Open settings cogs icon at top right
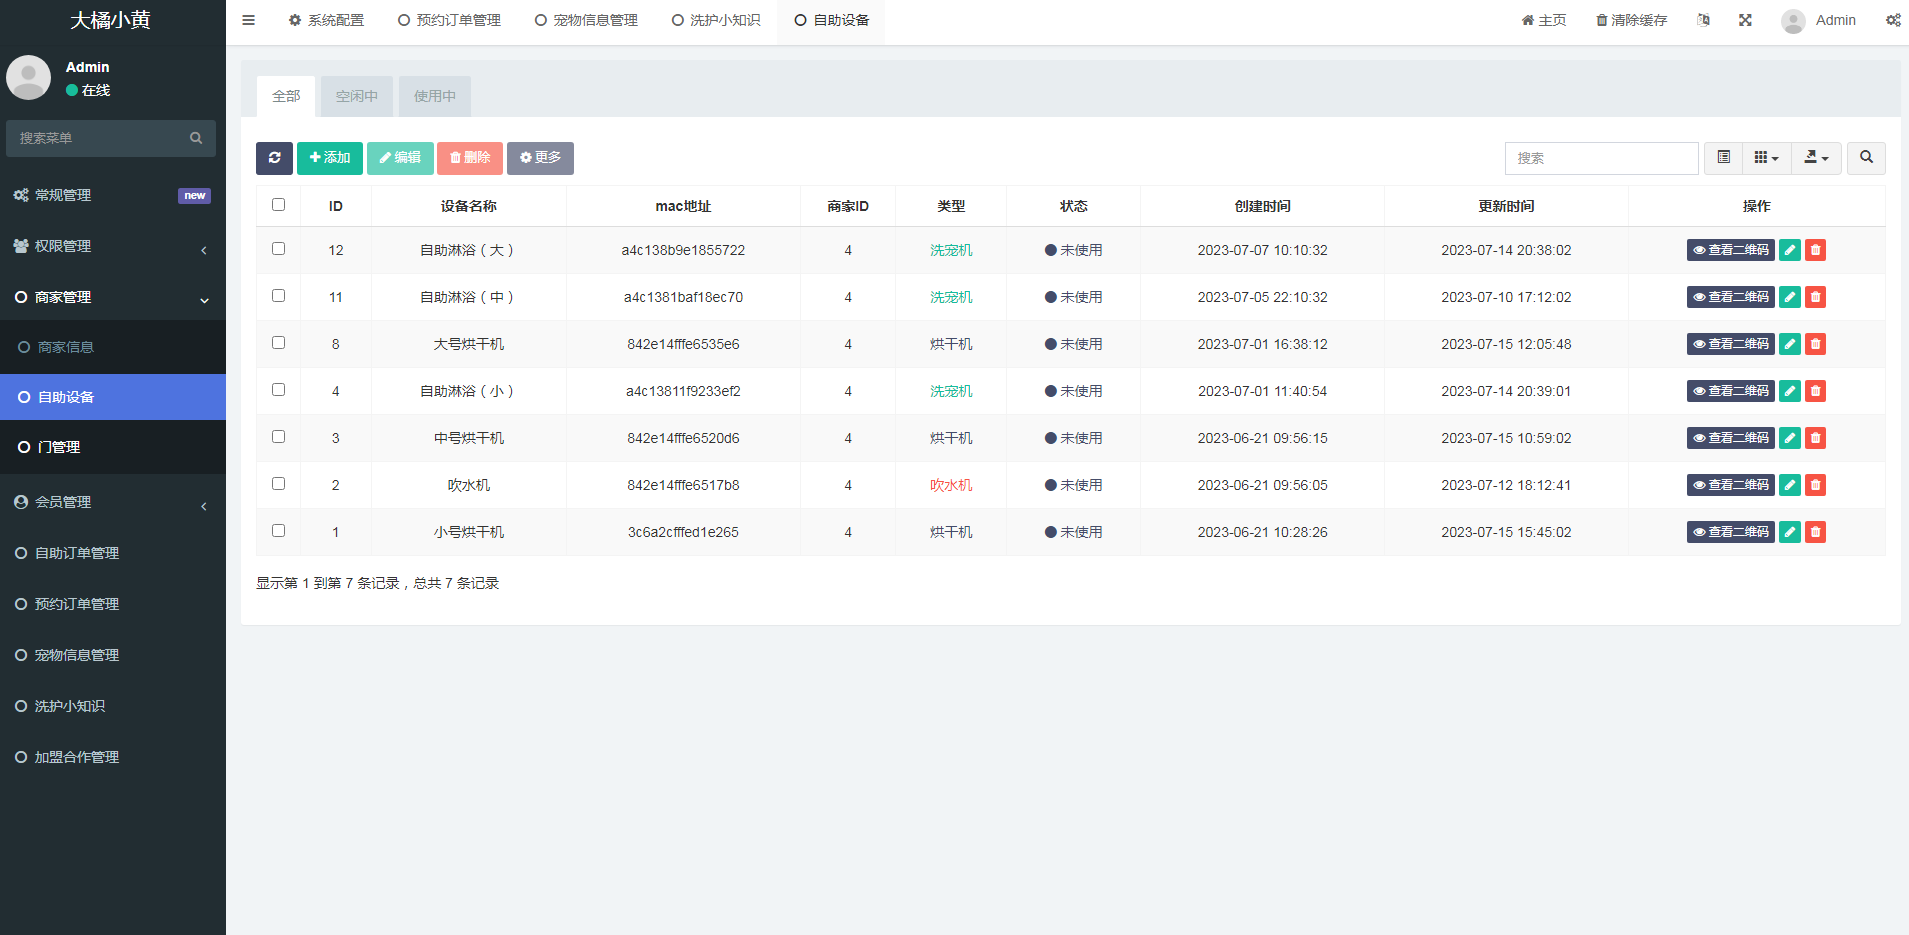The height and width of the screenshot is (935, 1909). click(x=1893, y=20)
